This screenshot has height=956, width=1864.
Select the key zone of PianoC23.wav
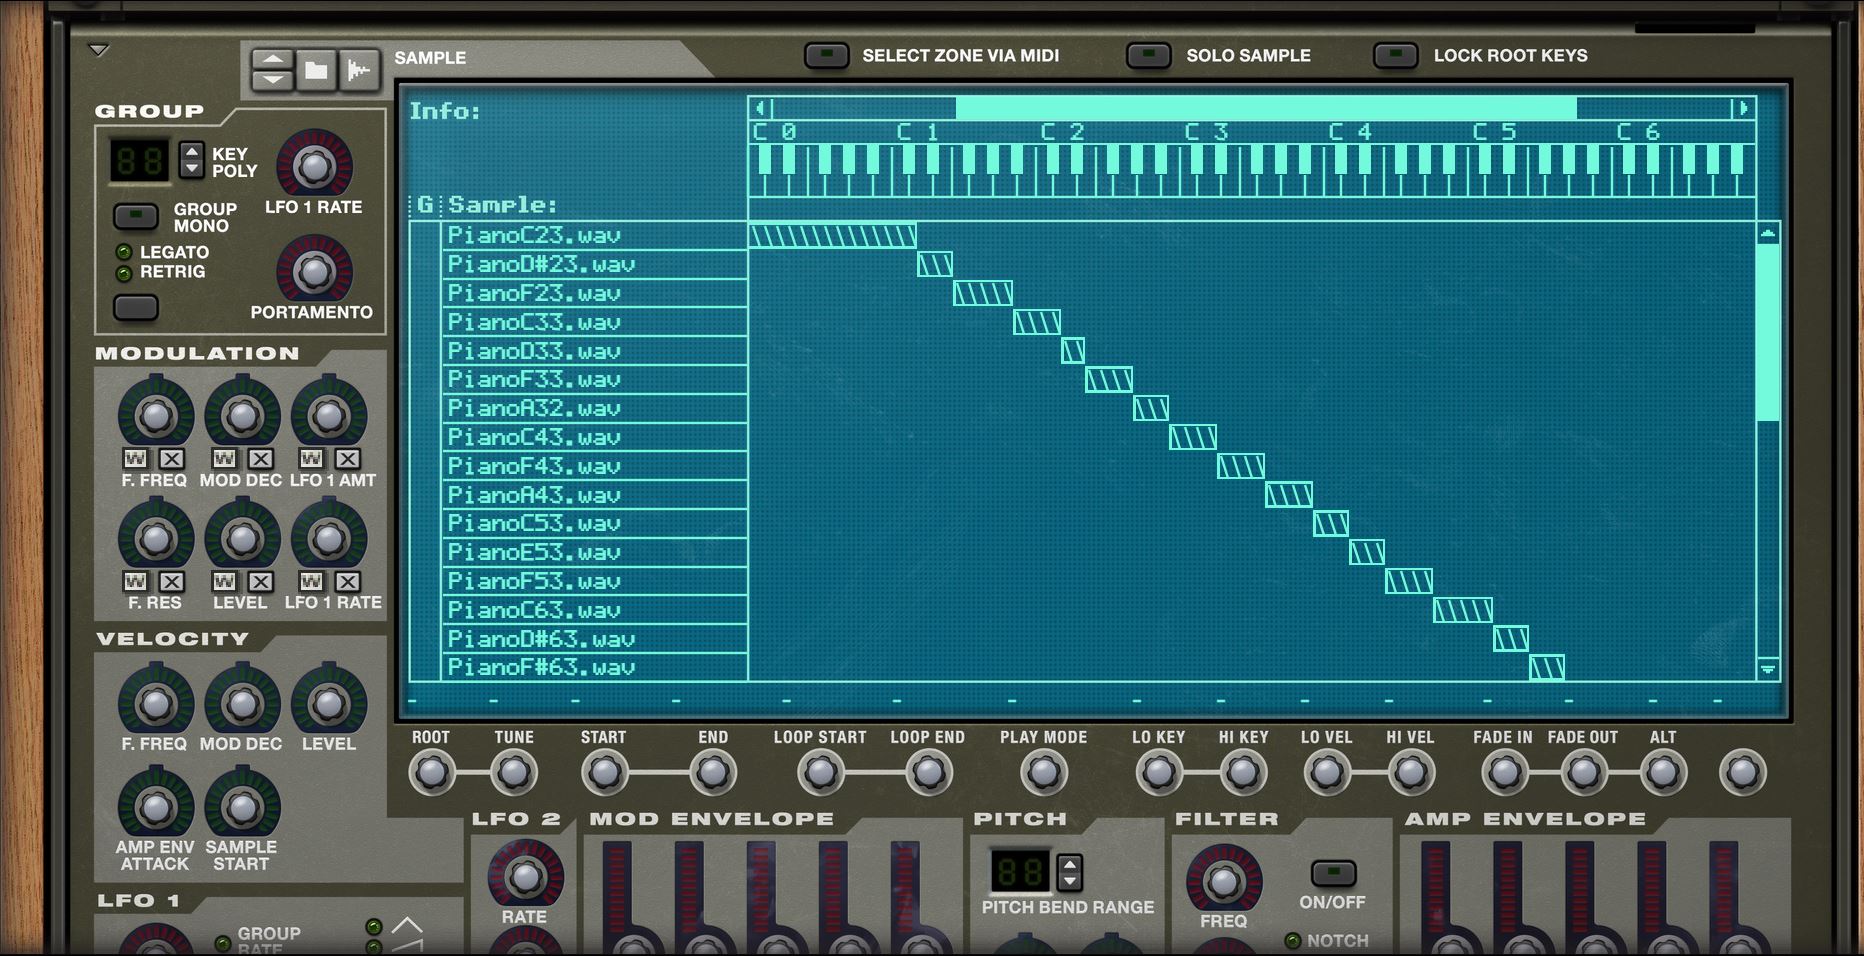pyautogui.click(x=833, y=236)
